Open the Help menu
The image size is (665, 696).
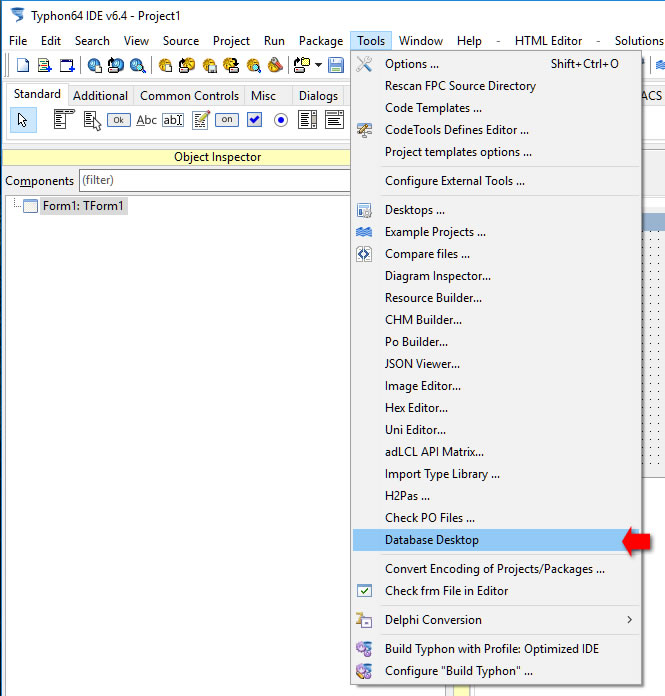tap(469, 41)
